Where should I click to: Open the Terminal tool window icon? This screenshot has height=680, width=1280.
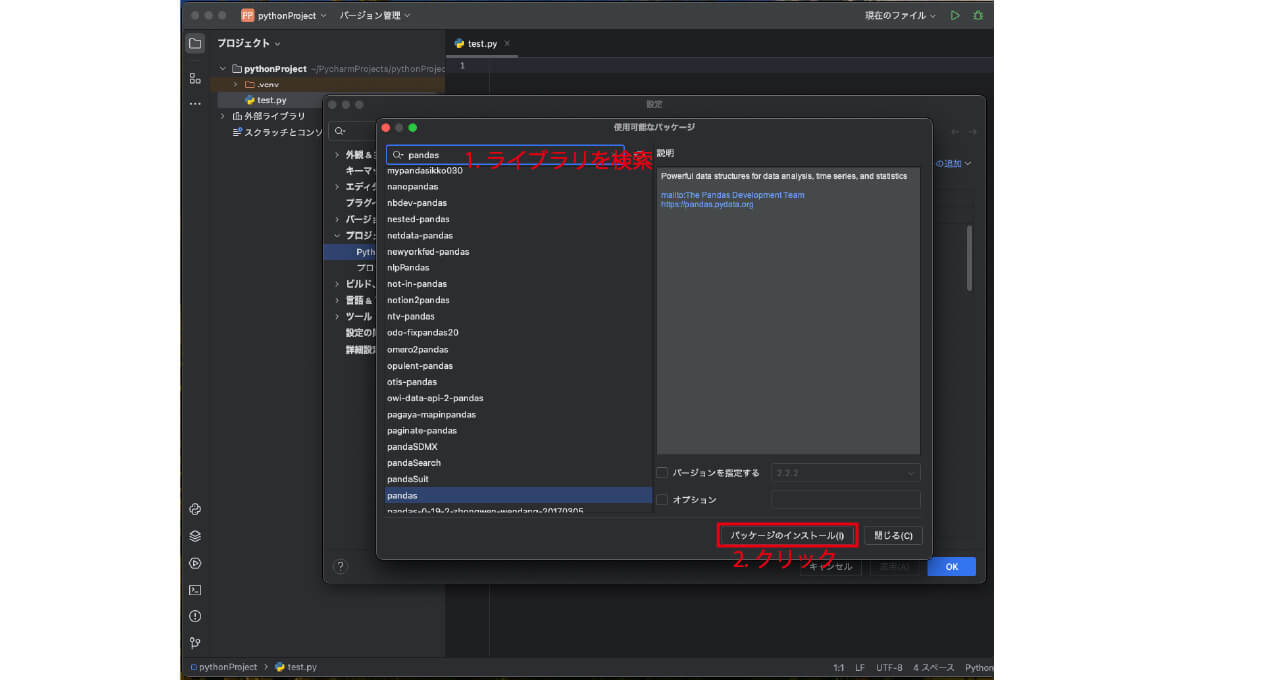click(195, 589)
